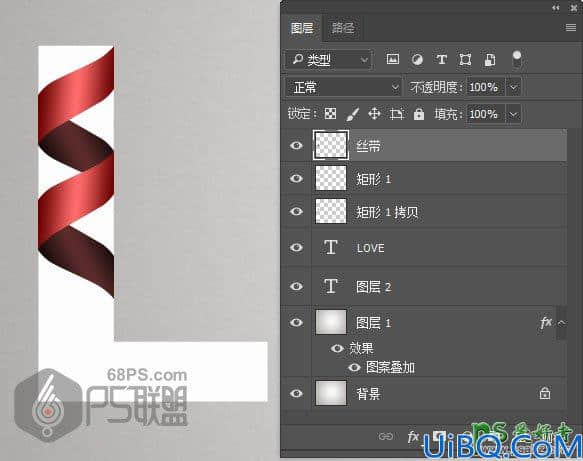Select layer name 图层 1

tap(373, 323)
